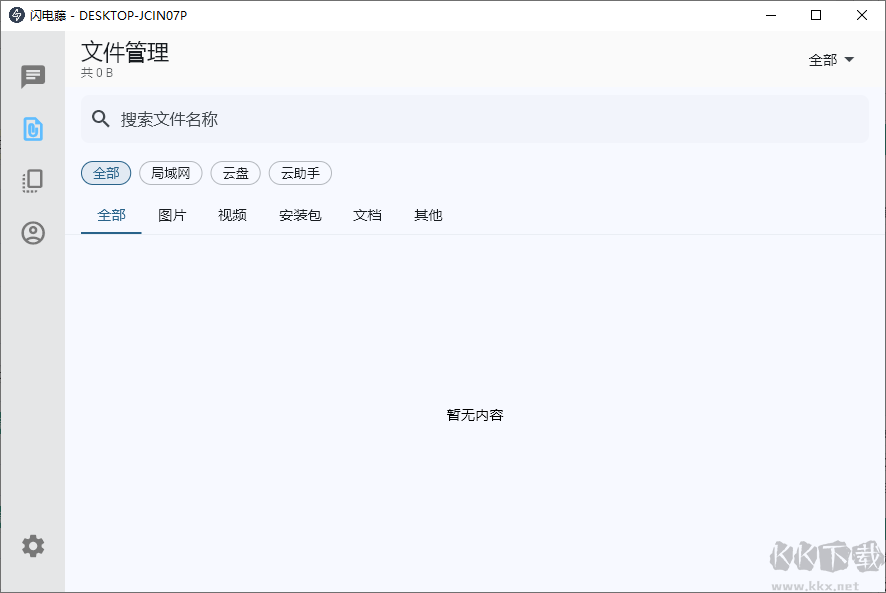This screenshot has width=886, height=593.
Task: Switch to the 视频 tab
Action: pyautogui.click(x=232, y=215)
